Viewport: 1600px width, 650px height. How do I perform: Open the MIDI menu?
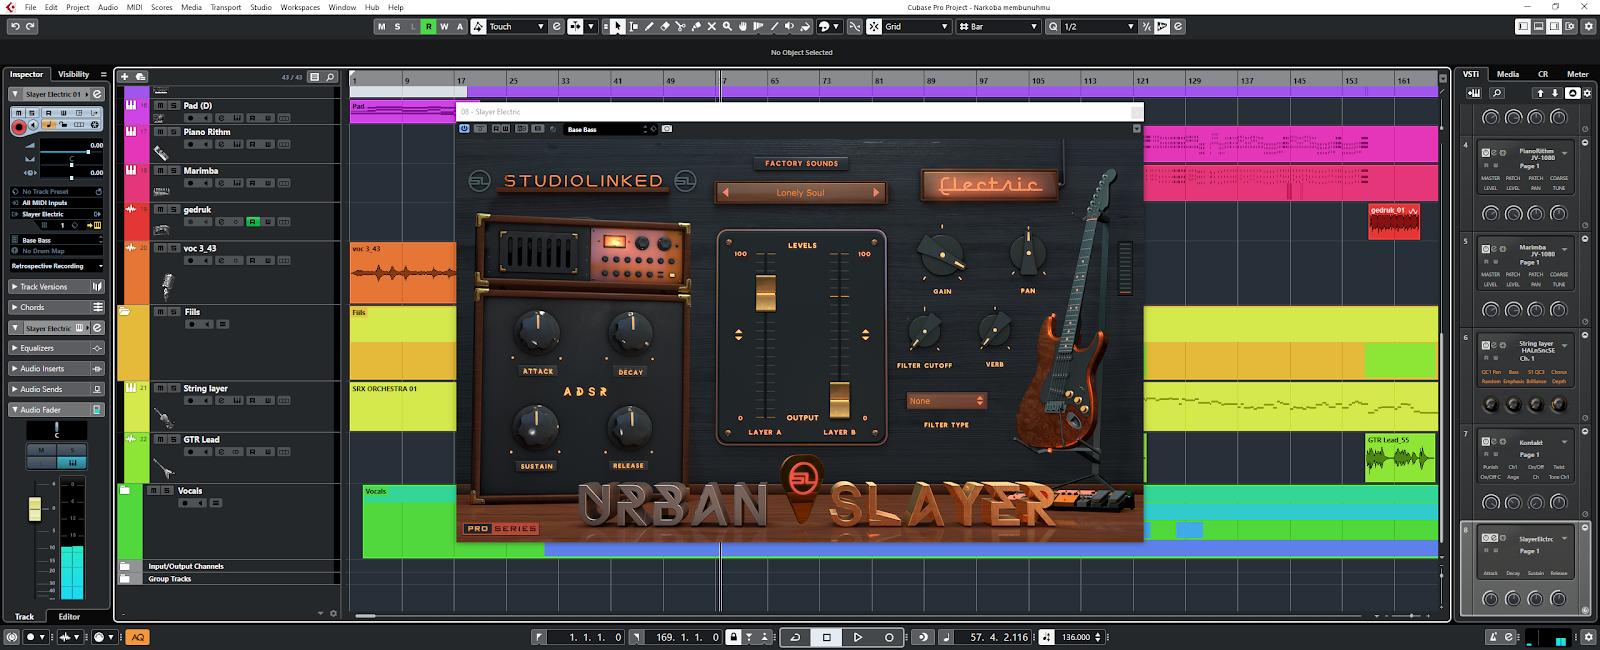click(134, 7)
